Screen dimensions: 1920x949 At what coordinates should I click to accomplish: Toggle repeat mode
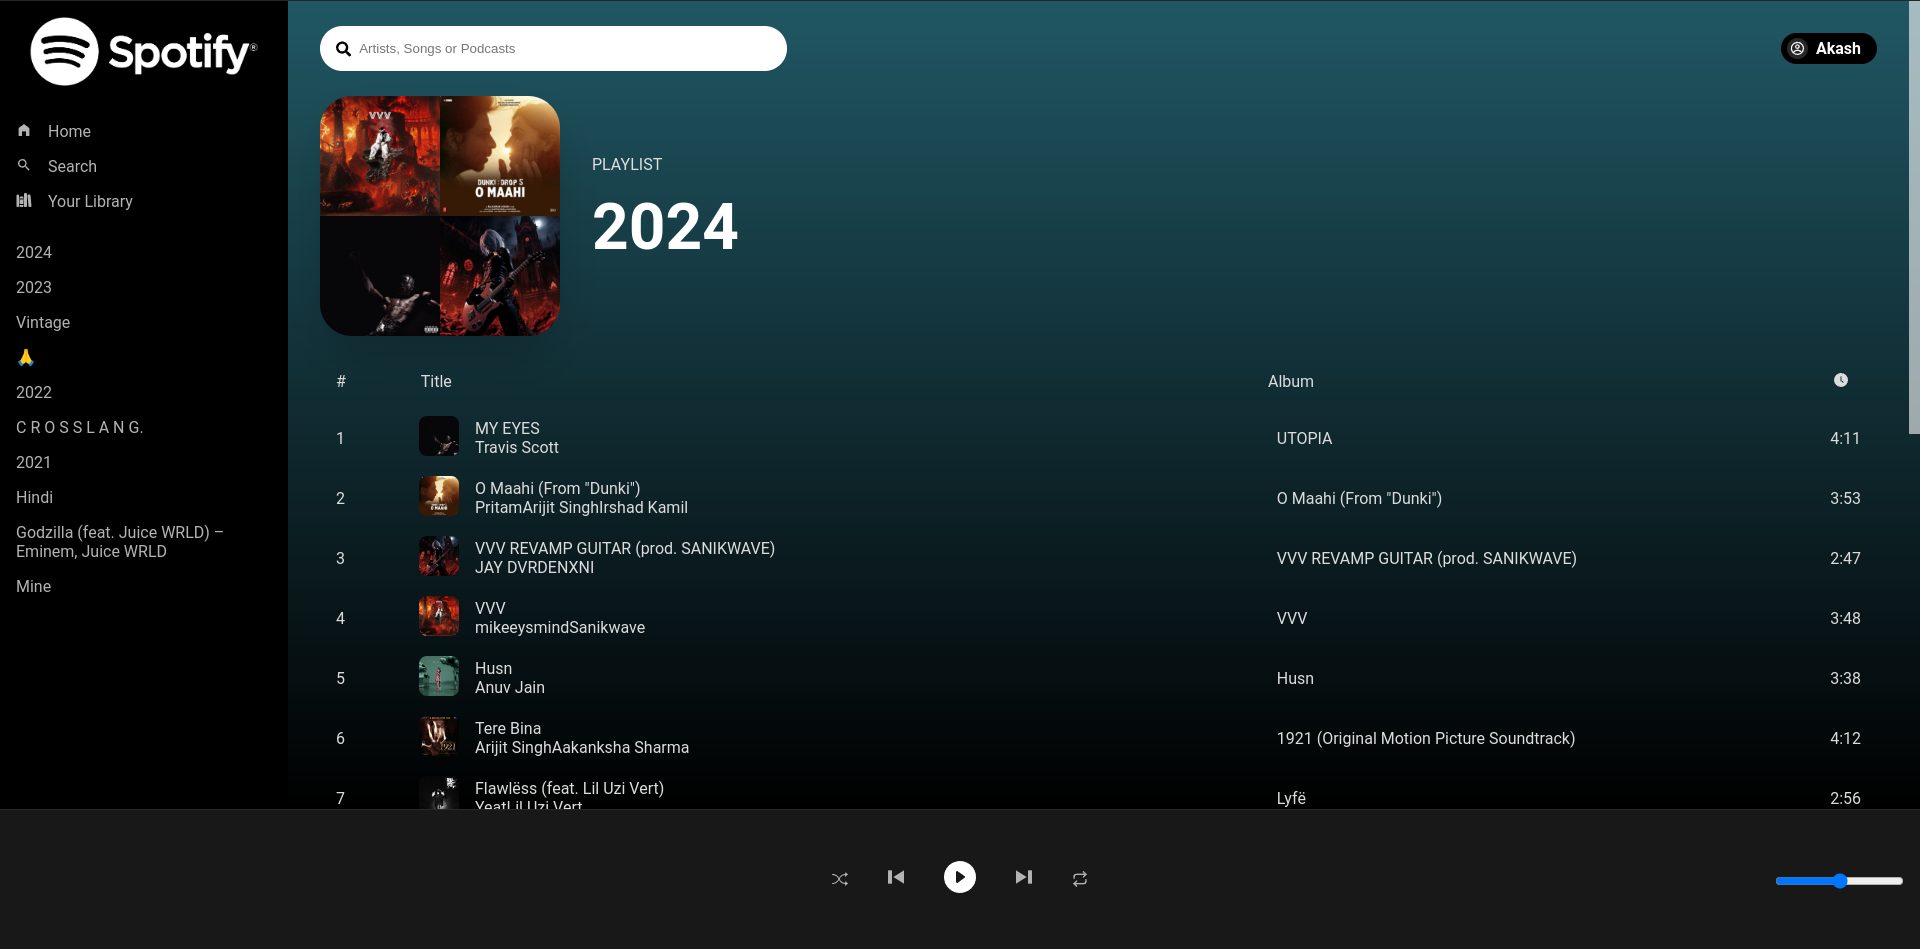click(1080, 878)
